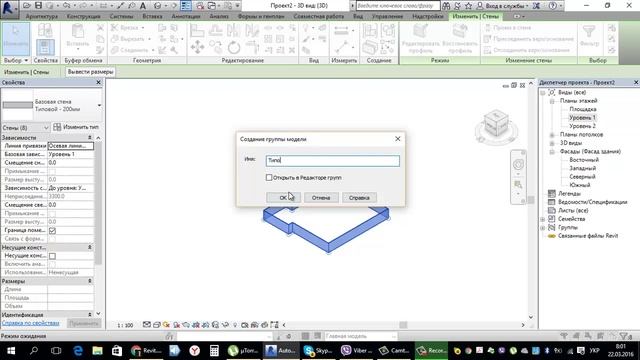The width and height of the screenshot is (640, 360).
Task: Click the favorites star icon in title bar
Action: click(x=469, y=6)
